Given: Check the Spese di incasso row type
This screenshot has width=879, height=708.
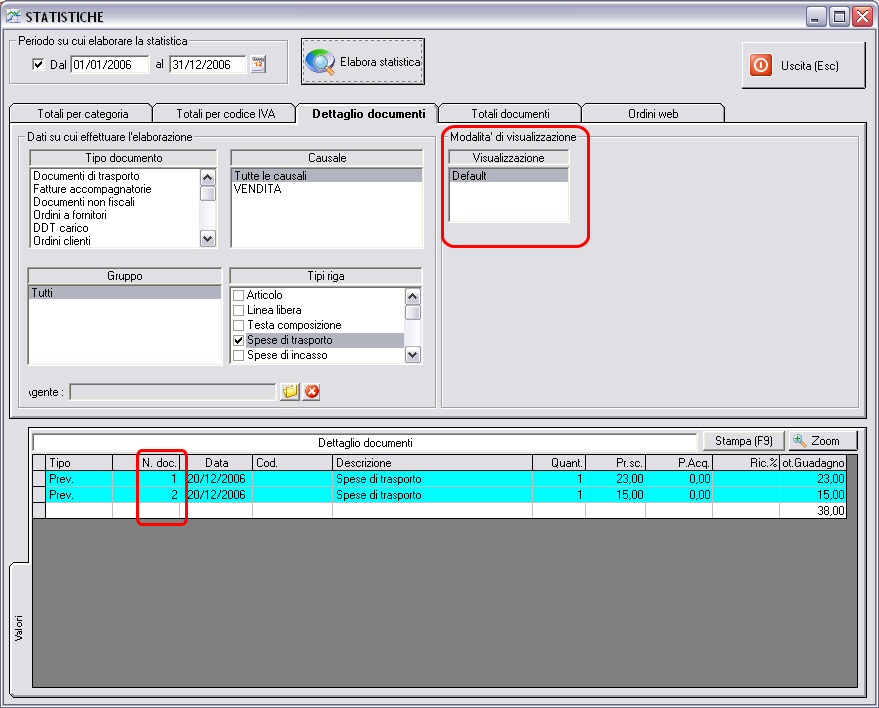Looking at the screenshot, I should (x=239, y=355).
